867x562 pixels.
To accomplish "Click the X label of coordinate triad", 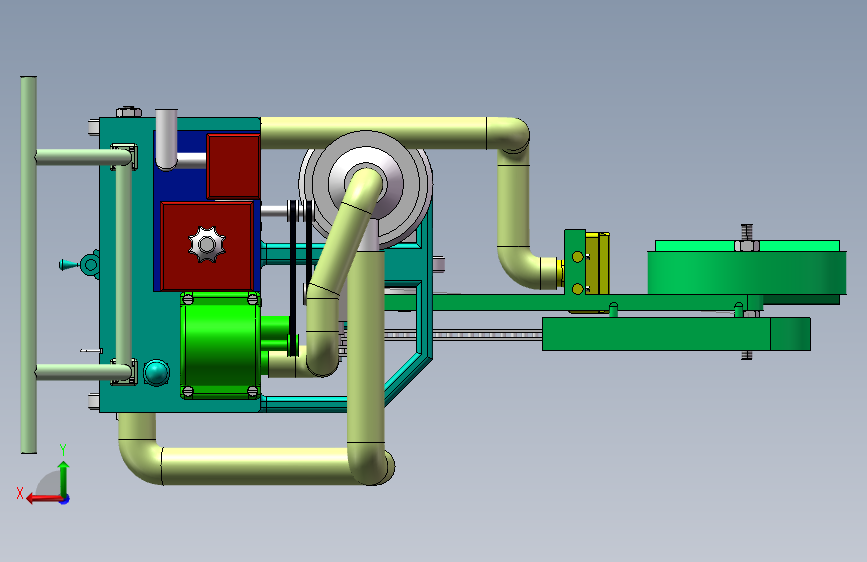I will point(20,493).
